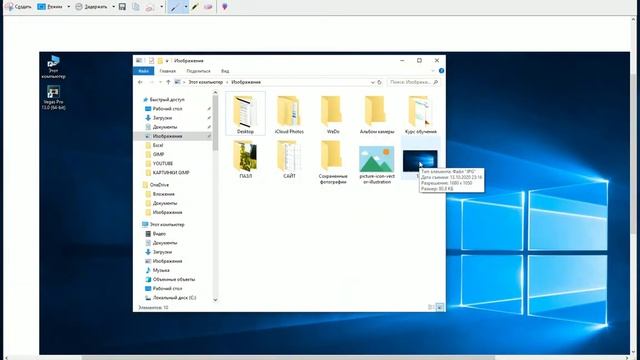640x360 pixels.
Task: Select the iCloud Photos folder
Action: pos(289,115)
